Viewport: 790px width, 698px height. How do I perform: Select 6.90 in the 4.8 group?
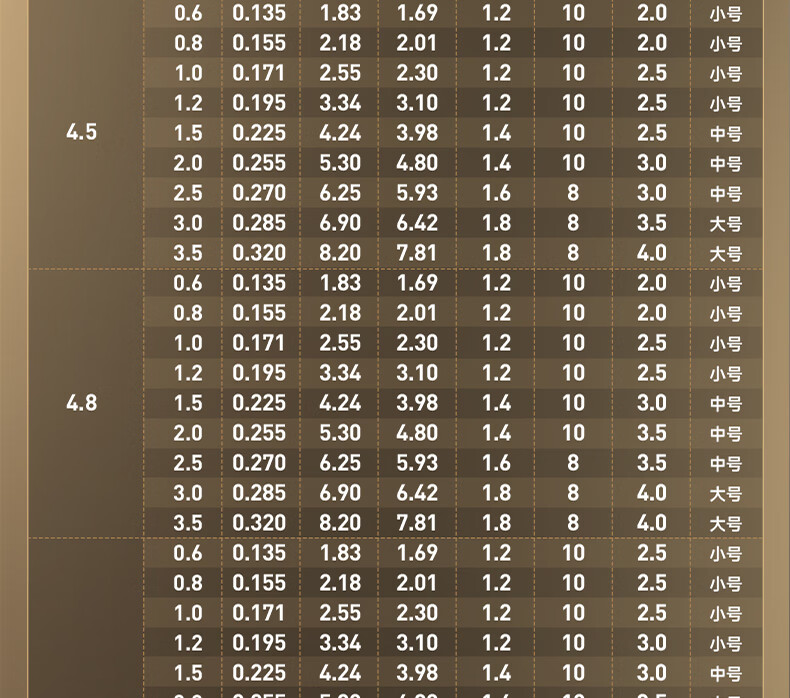click(x=340, y=493)
